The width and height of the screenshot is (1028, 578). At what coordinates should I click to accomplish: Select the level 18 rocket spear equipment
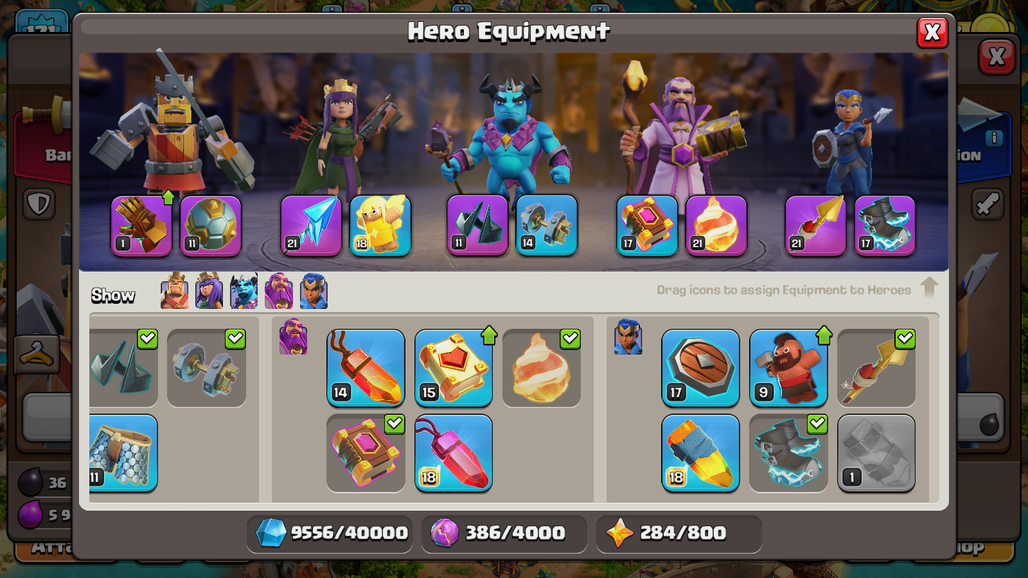point(700,453)
